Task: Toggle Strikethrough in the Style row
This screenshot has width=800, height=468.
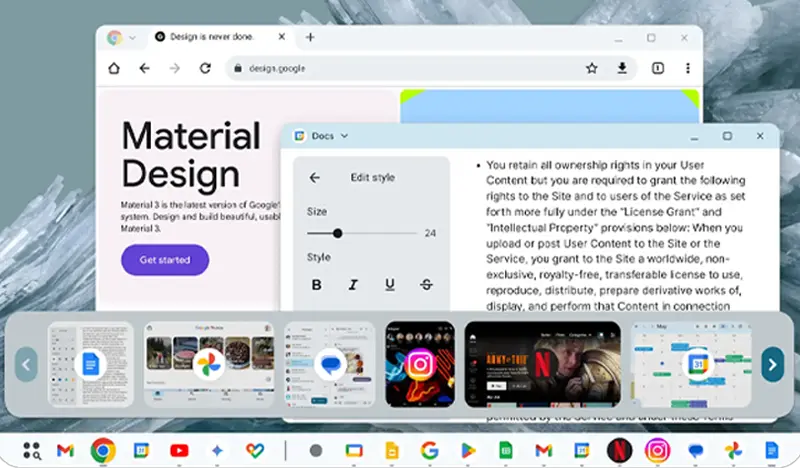Action: [427, 285]
